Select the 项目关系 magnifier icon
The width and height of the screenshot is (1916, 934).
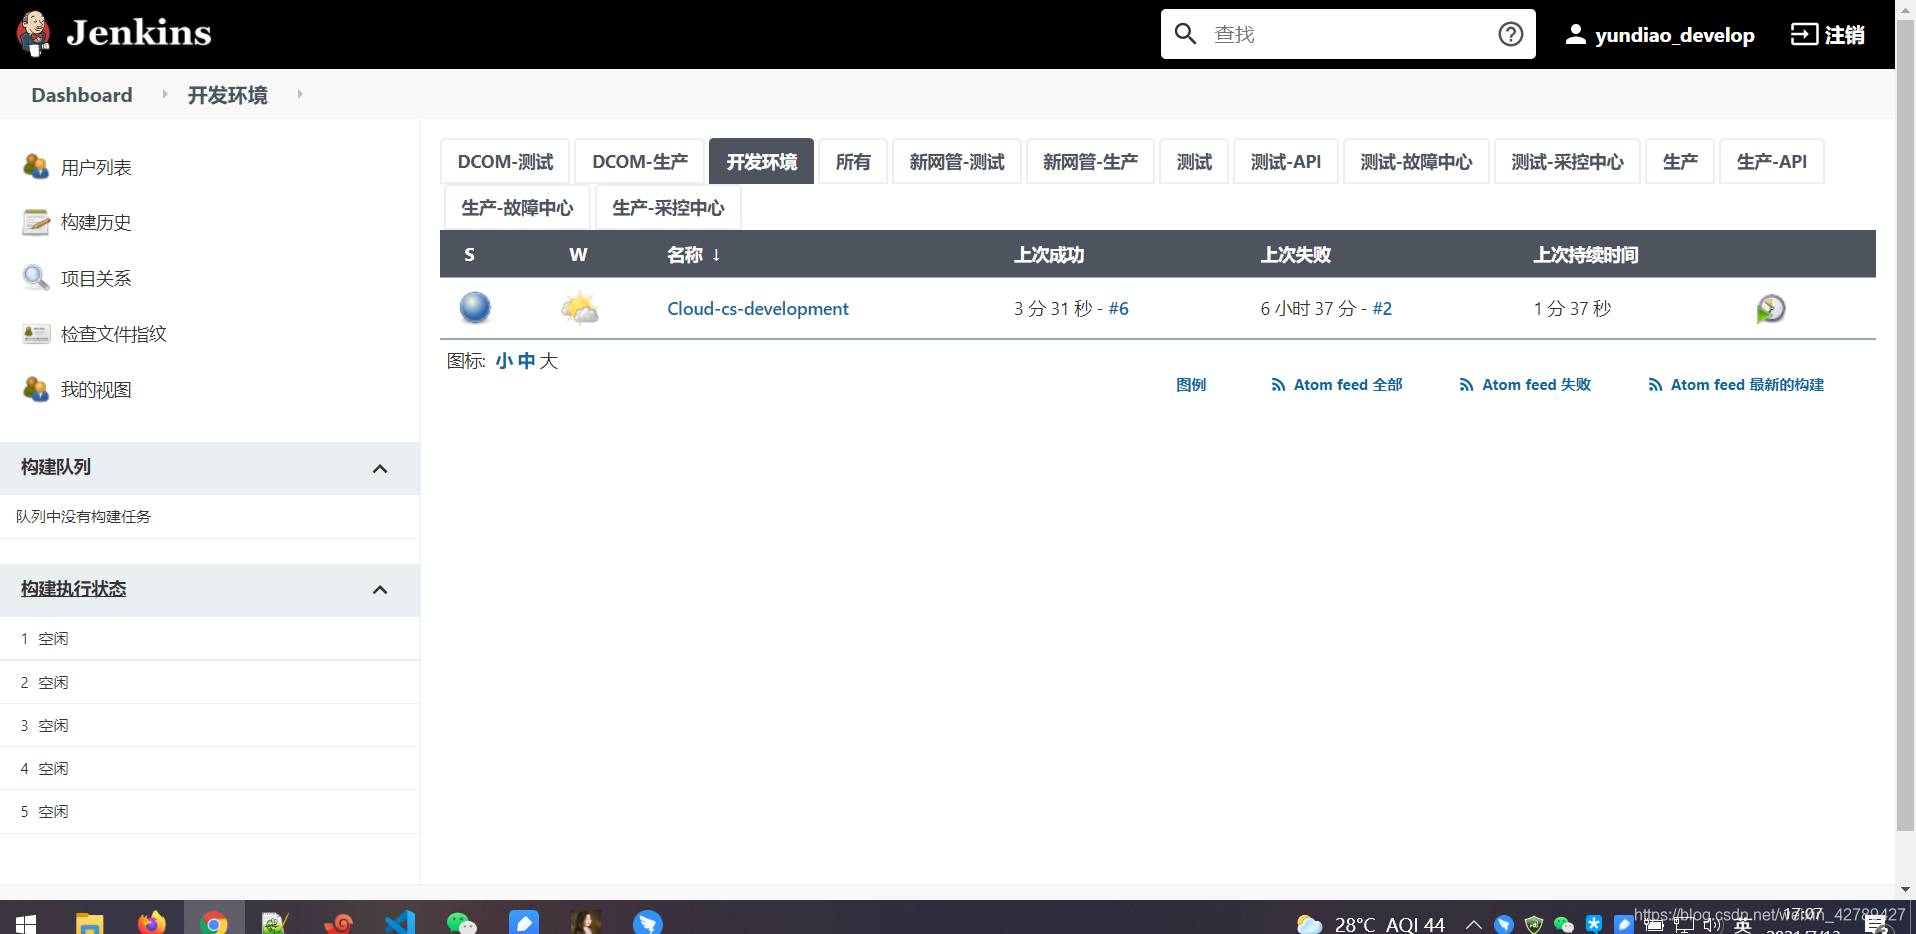pos(36,278)
